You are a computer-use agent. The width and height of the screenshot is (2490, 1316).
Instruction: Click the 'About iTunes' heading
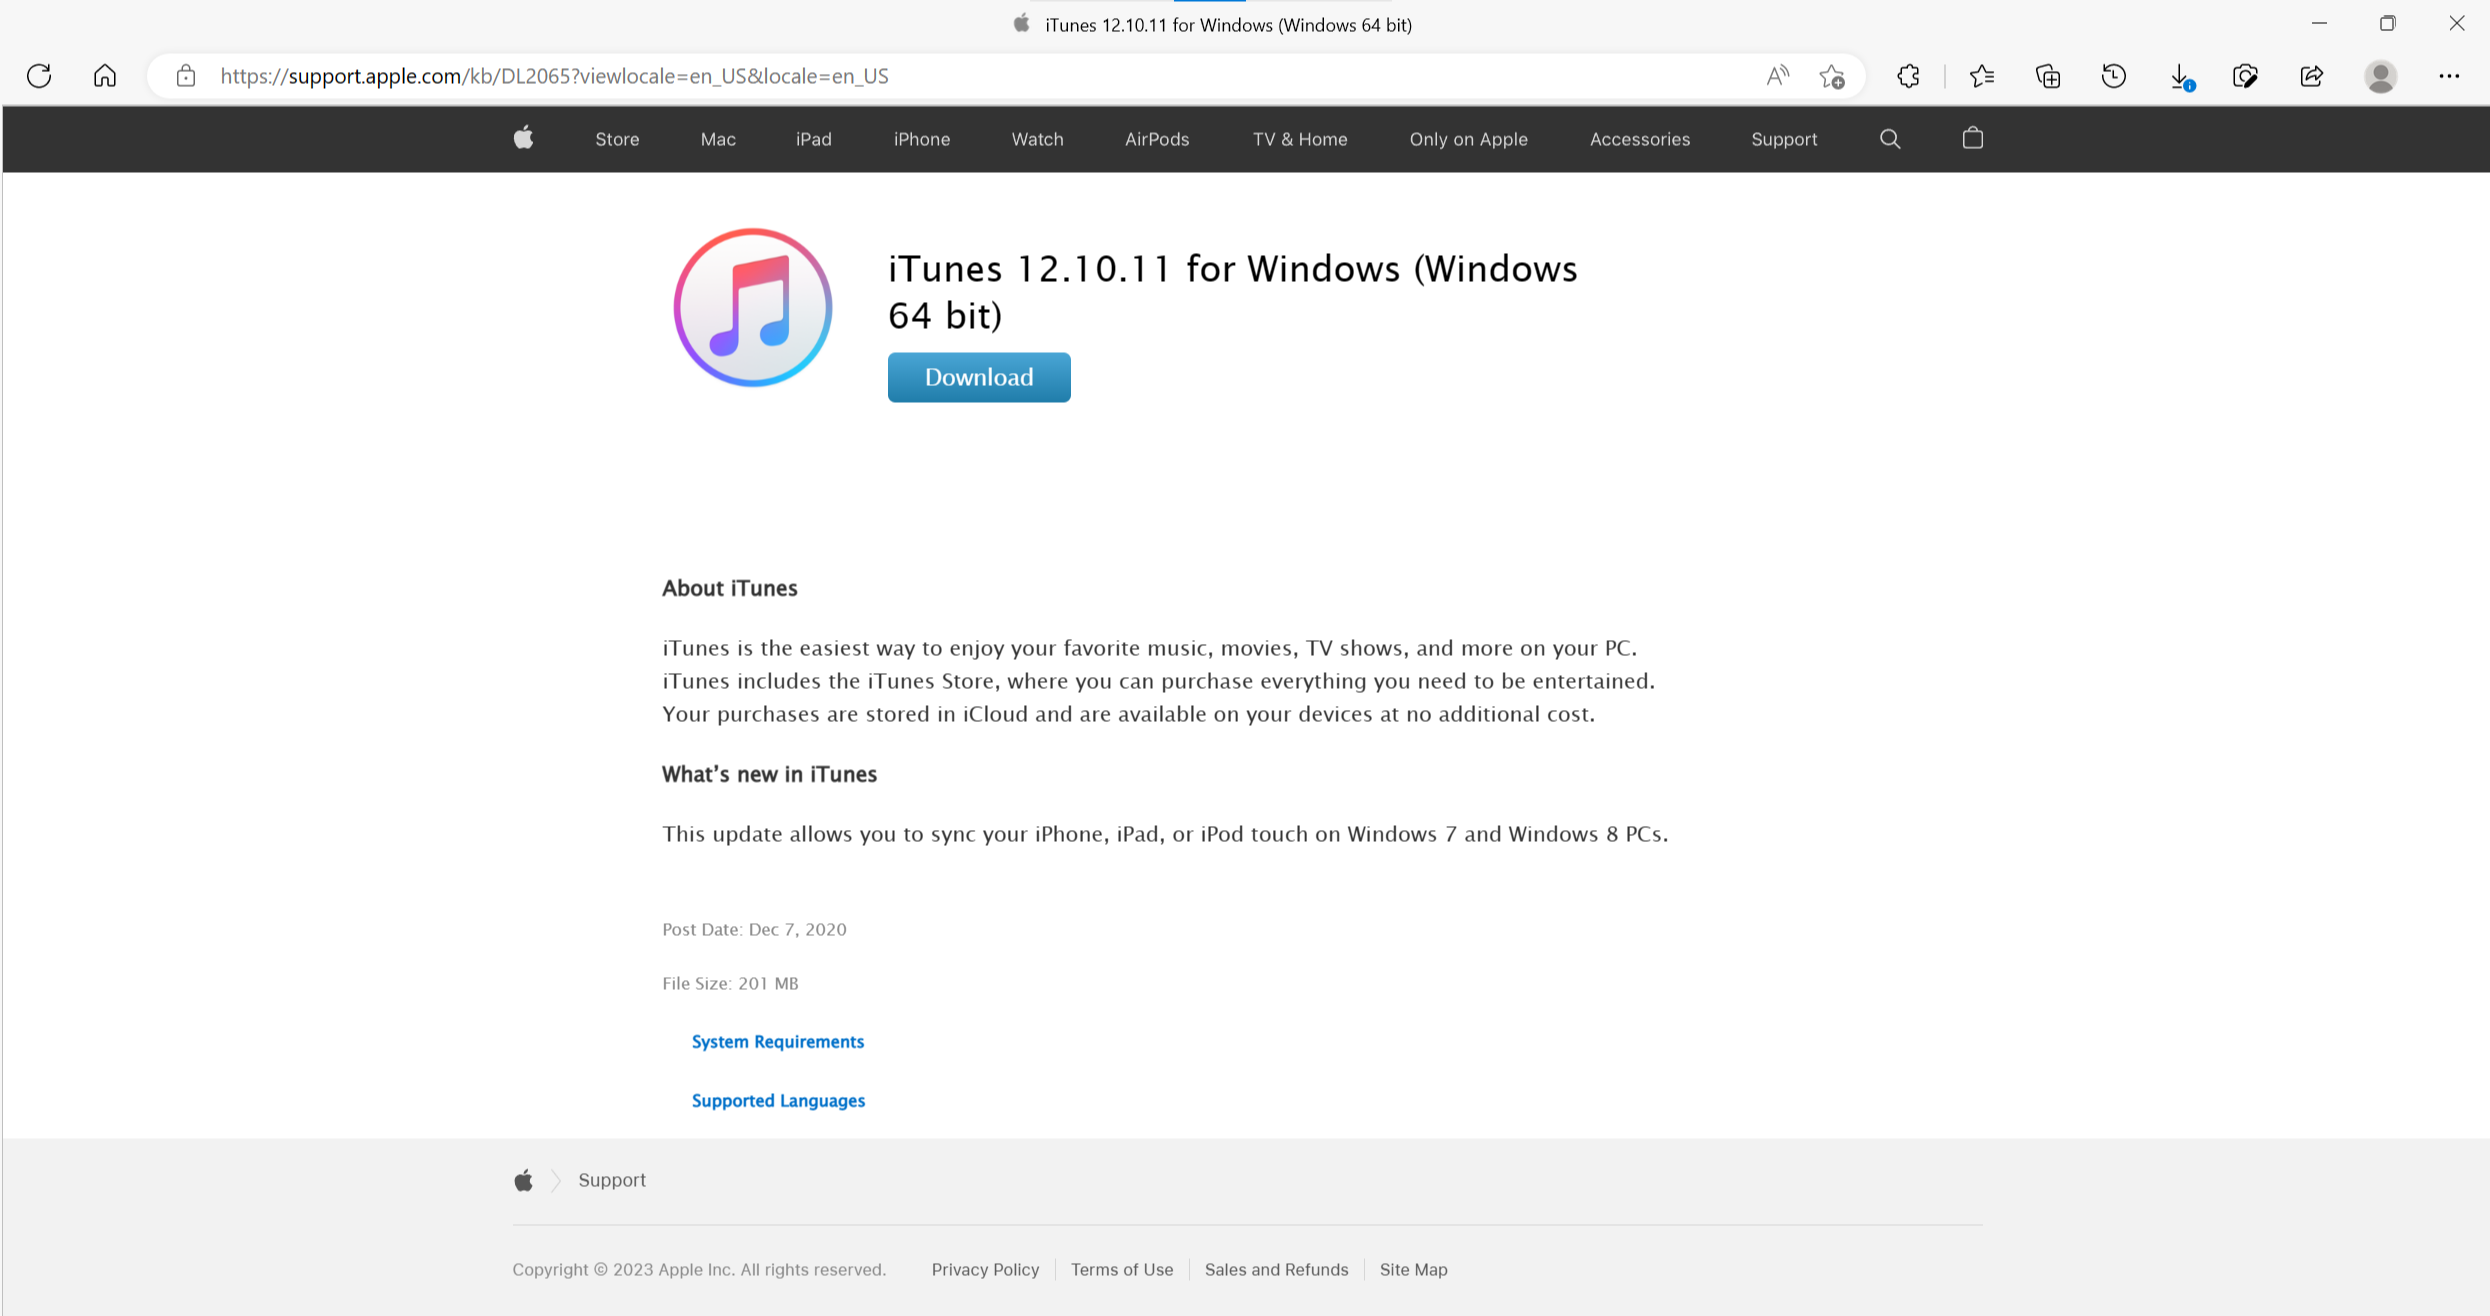(729, 588)
